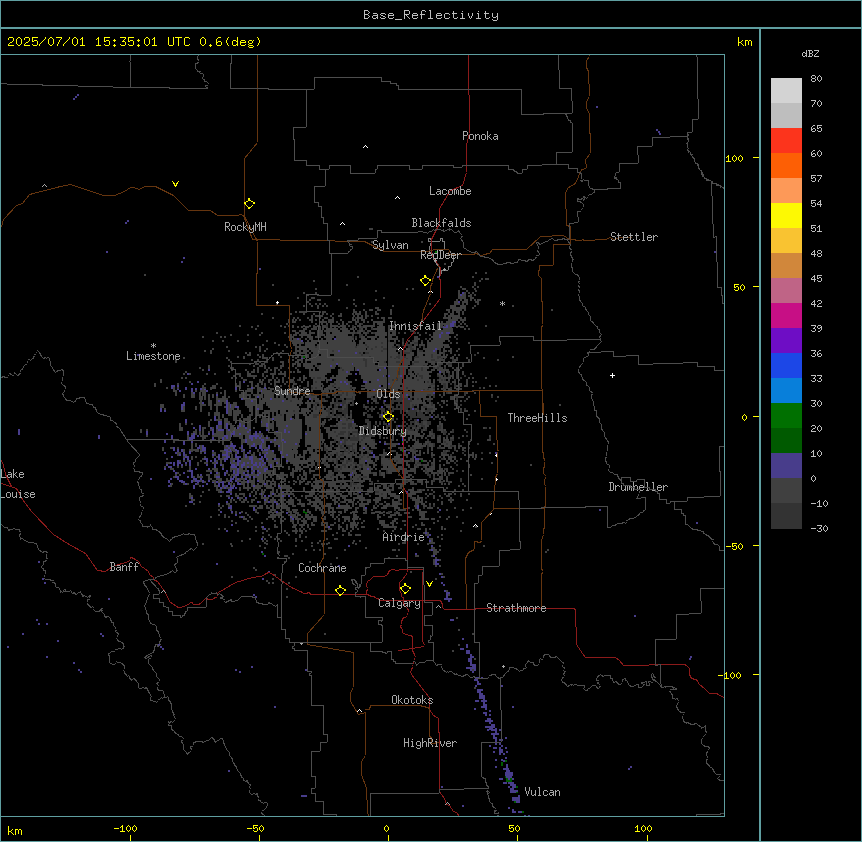Click the Sundre town label
This screenshot has width=862, height=842.
point(292,391)
